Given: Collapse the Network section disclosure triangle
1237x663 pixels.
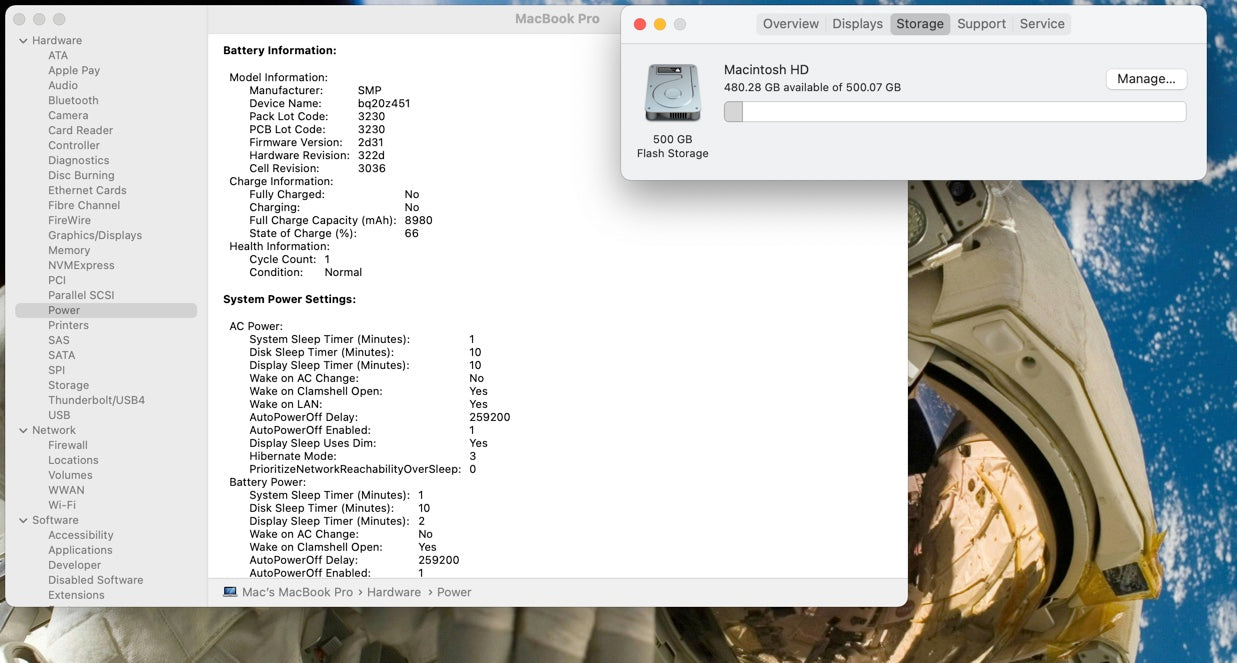Looking at the screenshot, I should 23,431.
